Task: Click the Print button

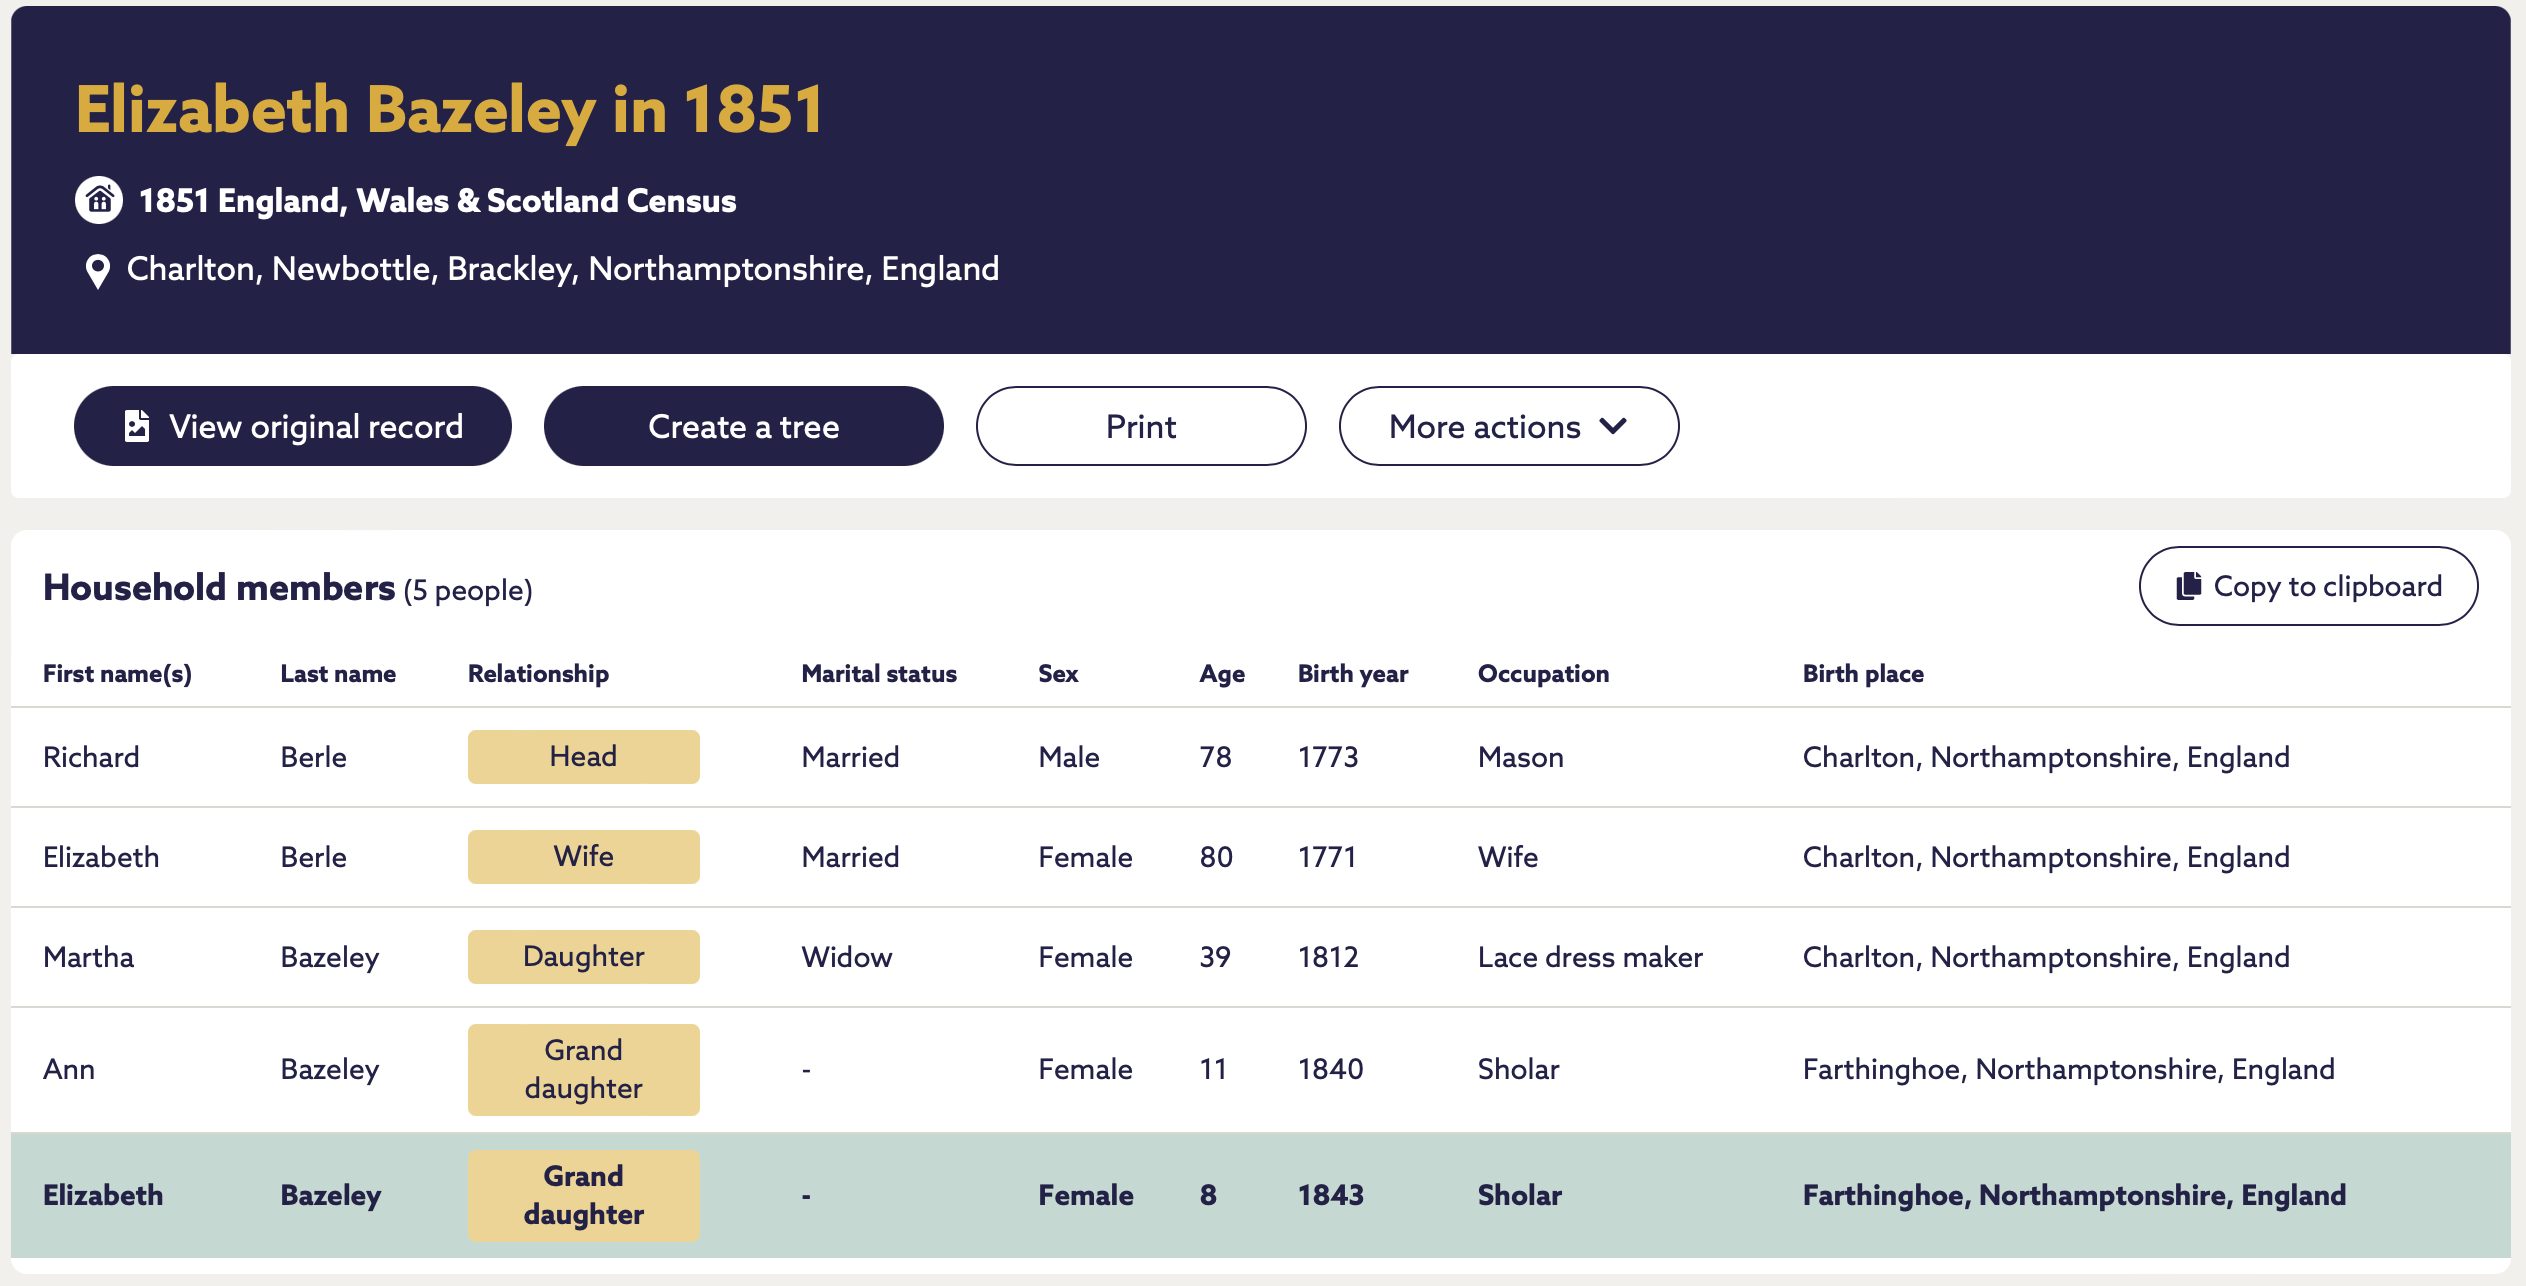Action: (1141, 426)
